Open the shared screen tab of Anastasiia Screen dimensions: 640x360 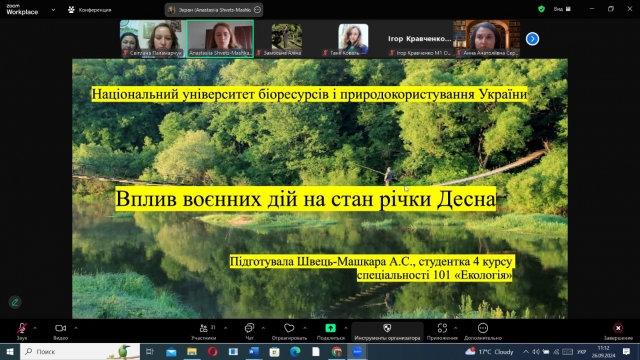coord(214,10)
